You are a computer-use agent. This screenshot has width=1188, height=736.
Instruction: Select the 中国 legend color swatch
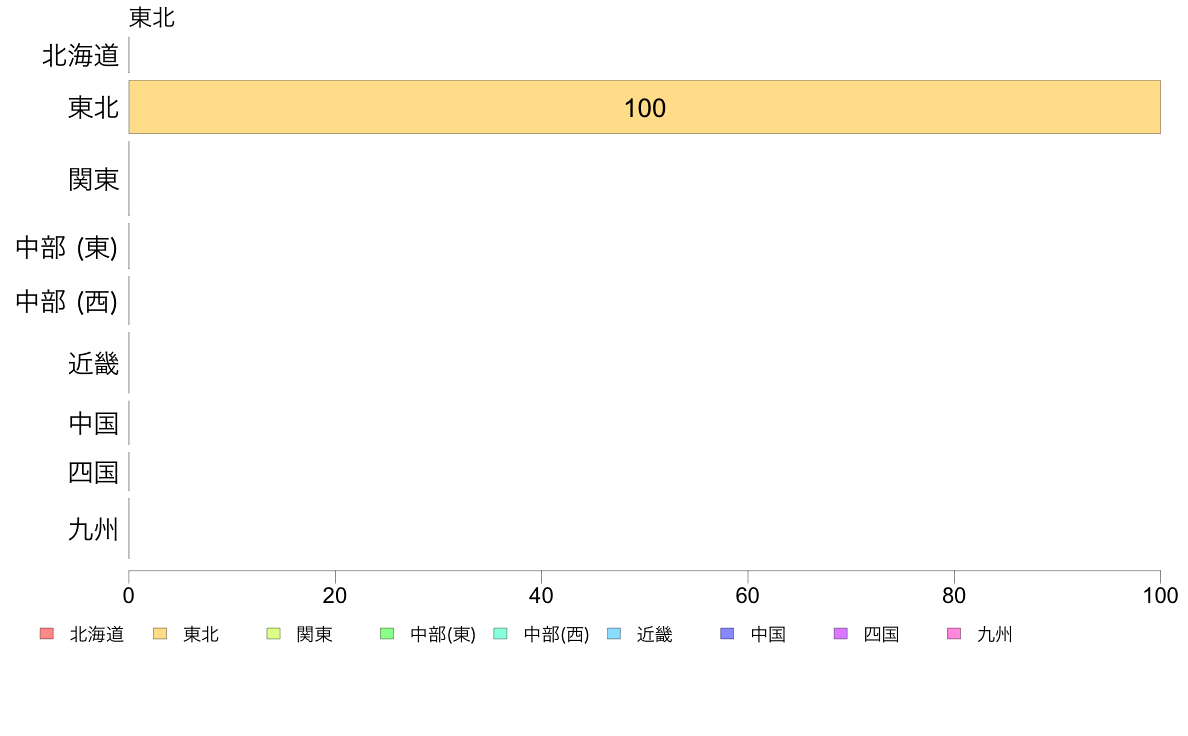pyautogui.click(x=727, y=634)
